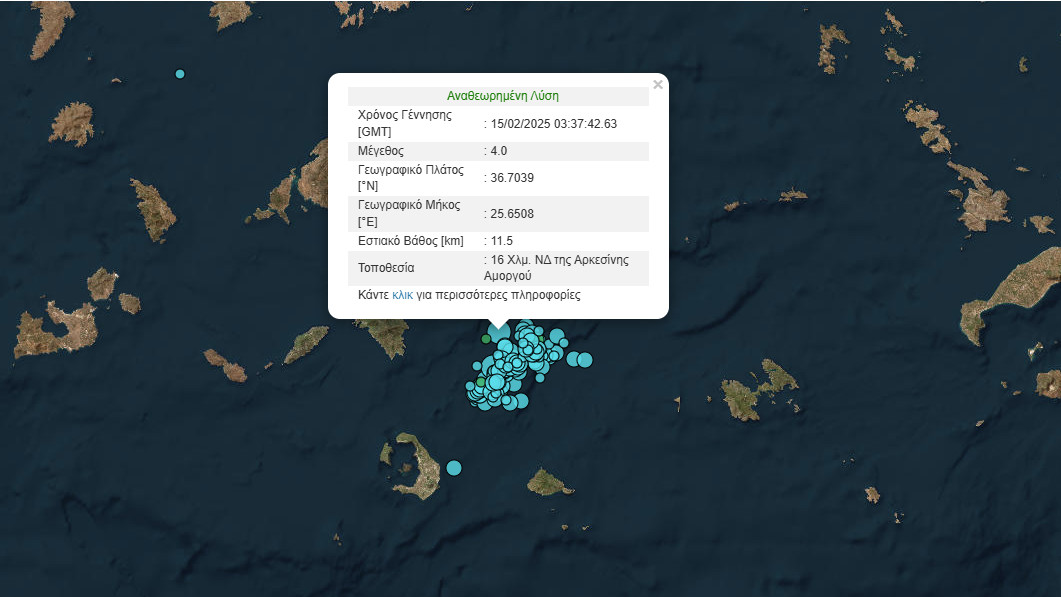Click the 'Αναθεωρημένη Λύση' popup header
This screenshot has height=597, width=1061.
[502, 96]
